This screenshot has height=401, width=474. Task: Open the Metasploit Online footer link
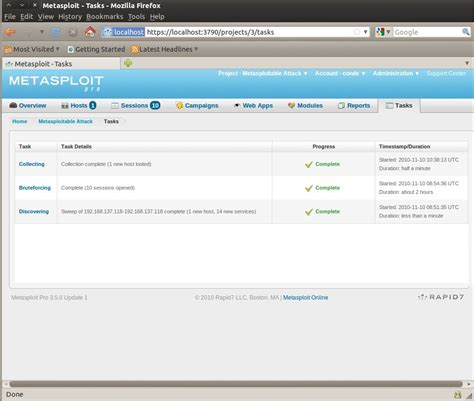[305, 297]
